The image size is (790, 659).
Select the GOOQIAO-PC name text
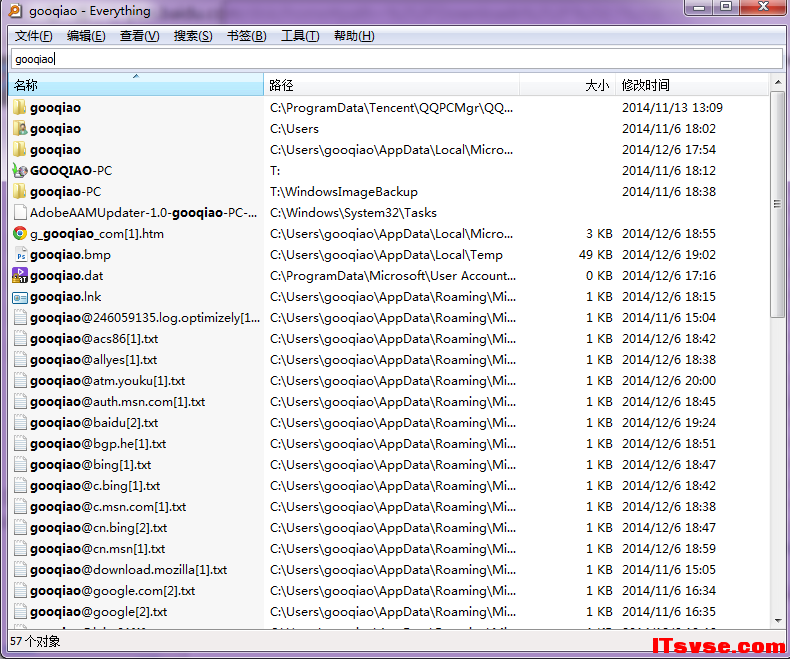pyautogui.click(x=71, y=171)
